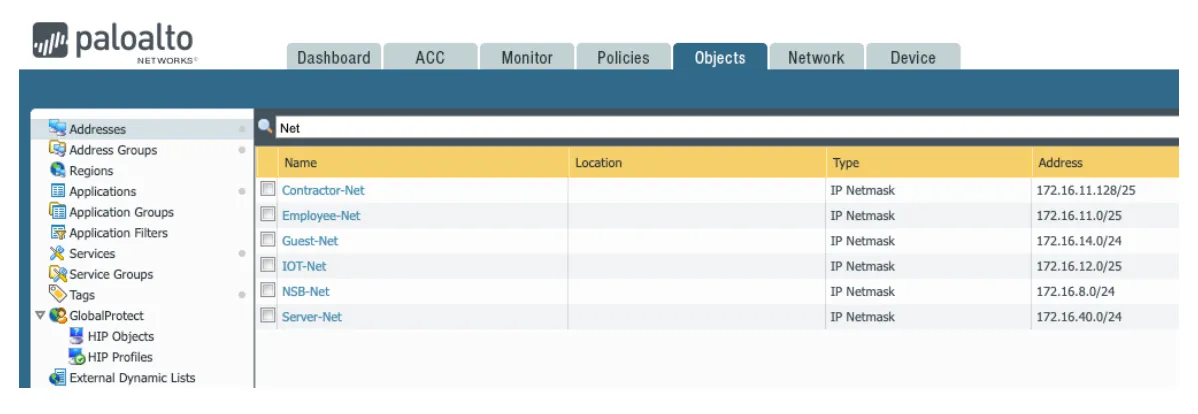Image resolution: width=1198 pixels, height=414 pixels.
Task: Open the NSB-Net address link
Action: (x=306, y=291)
